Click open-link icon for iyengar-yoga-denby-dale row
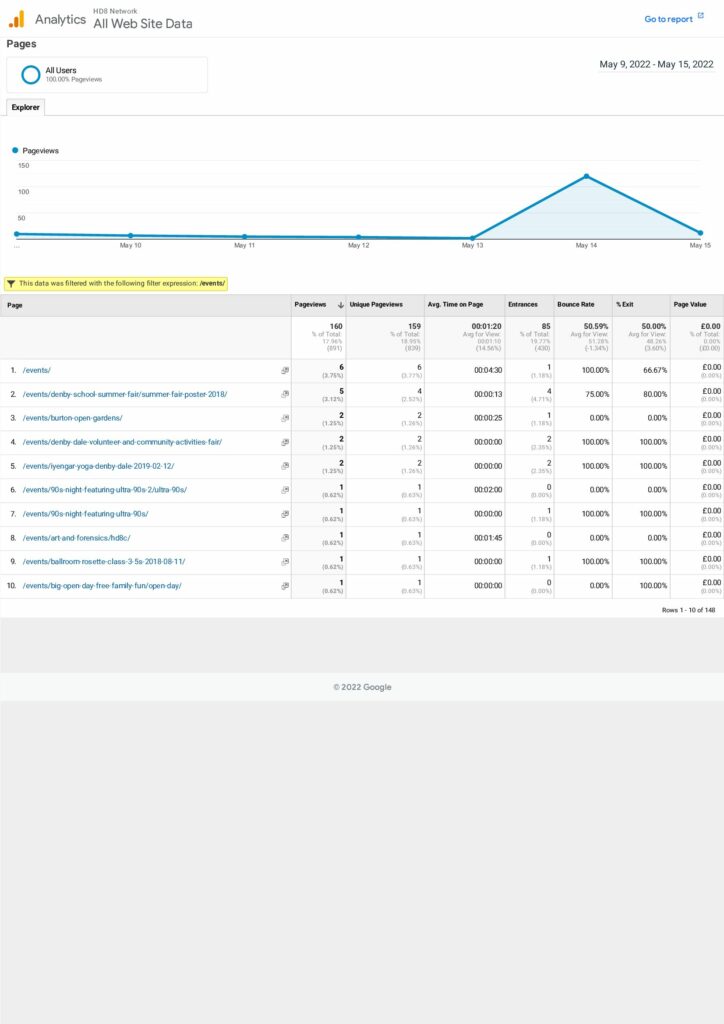The width and height of the screenshot is (724, 1024). pyautogui.click(x=285, y=466)
